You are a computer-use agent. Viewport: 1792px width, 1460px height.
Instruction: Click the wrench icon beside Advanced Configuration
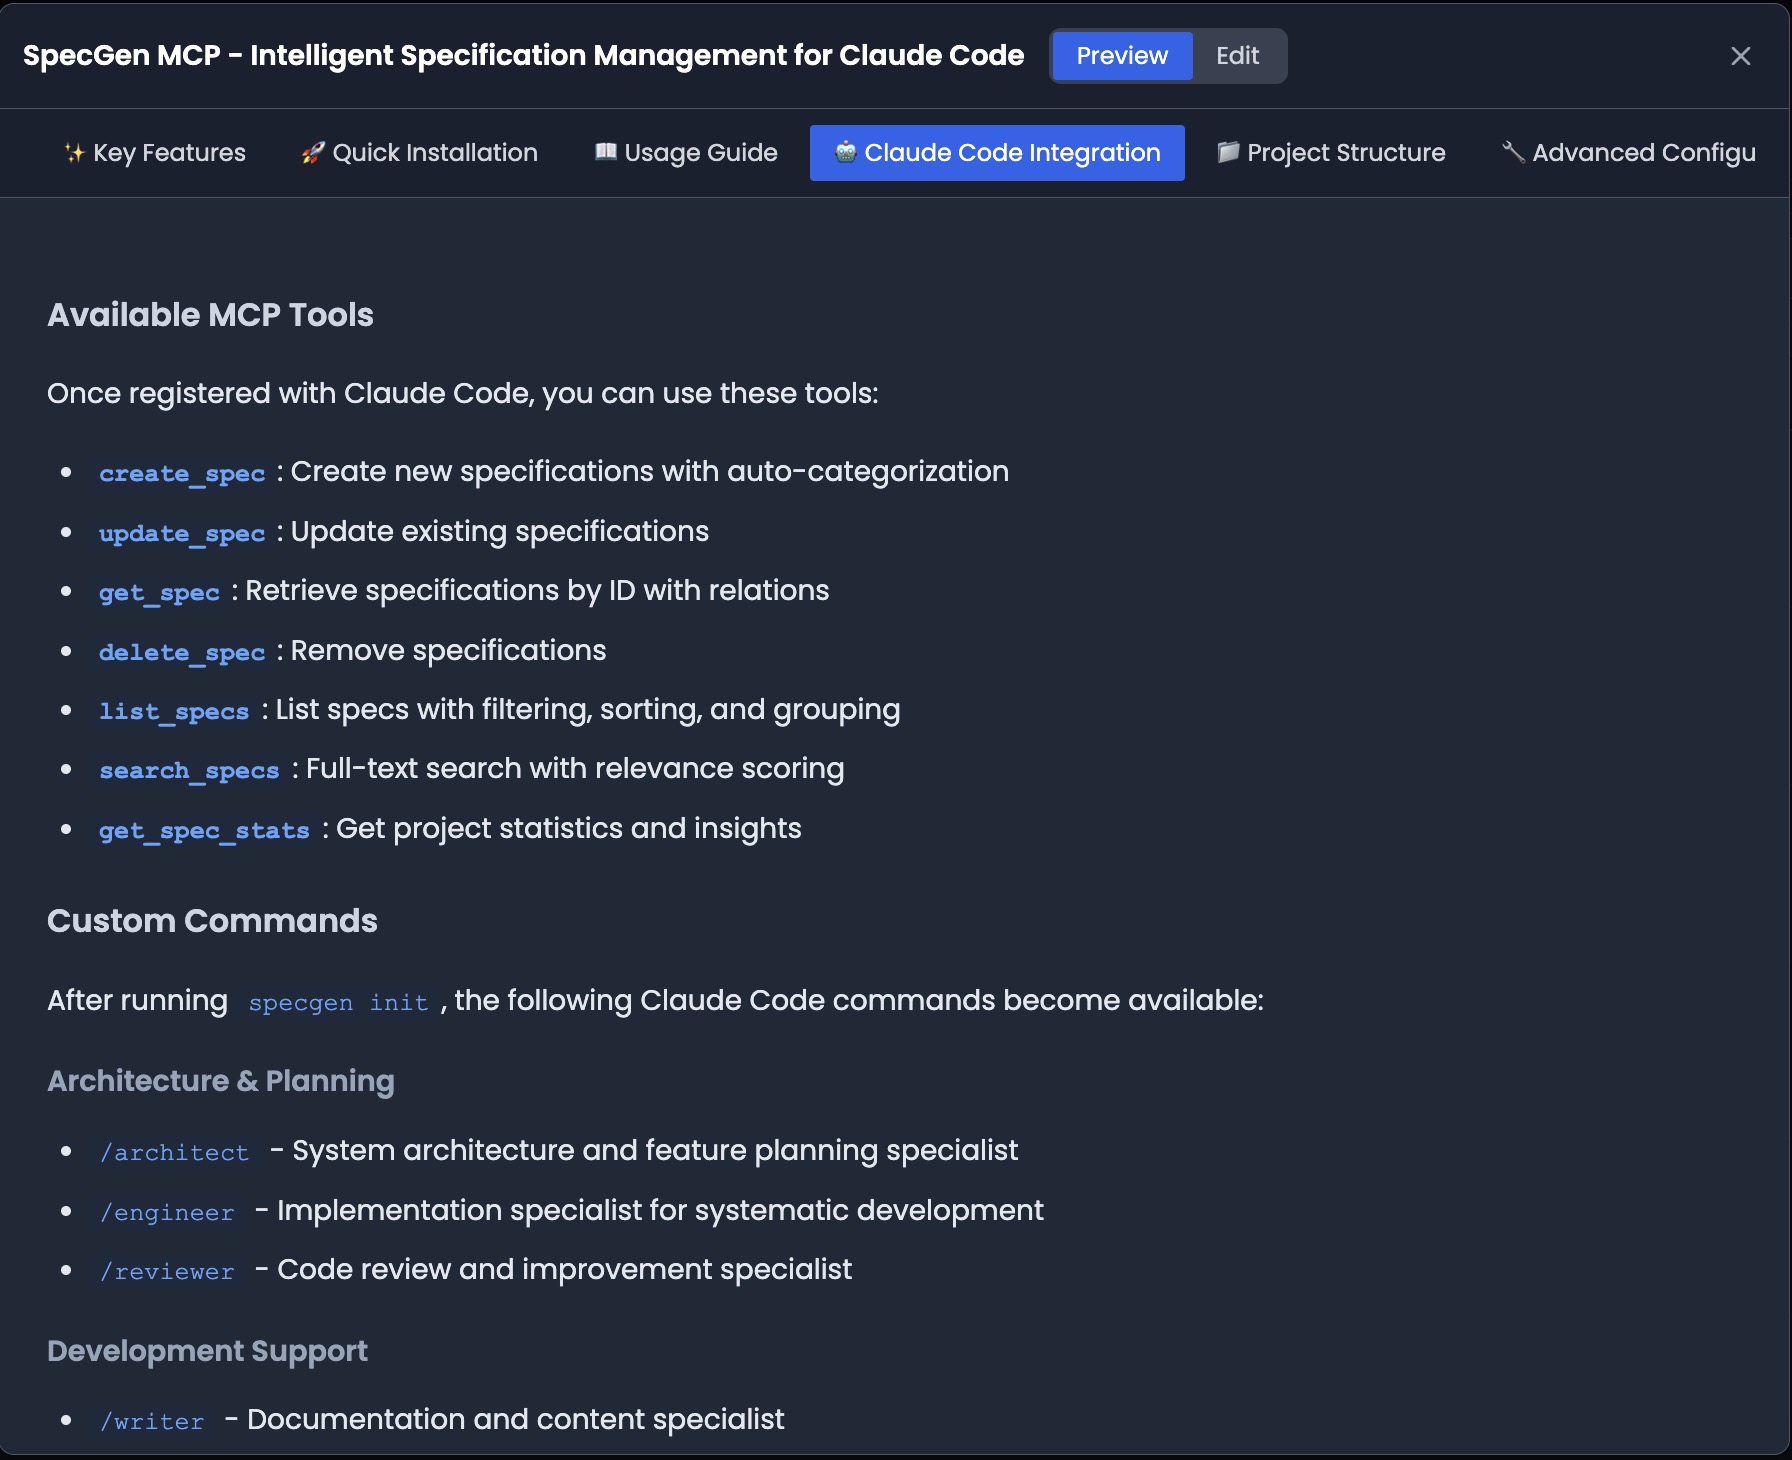1513,152
